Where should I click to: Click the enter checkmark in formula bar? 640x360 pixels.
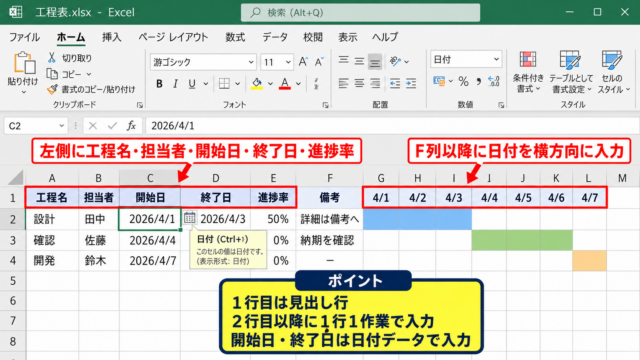coord(112,126)
